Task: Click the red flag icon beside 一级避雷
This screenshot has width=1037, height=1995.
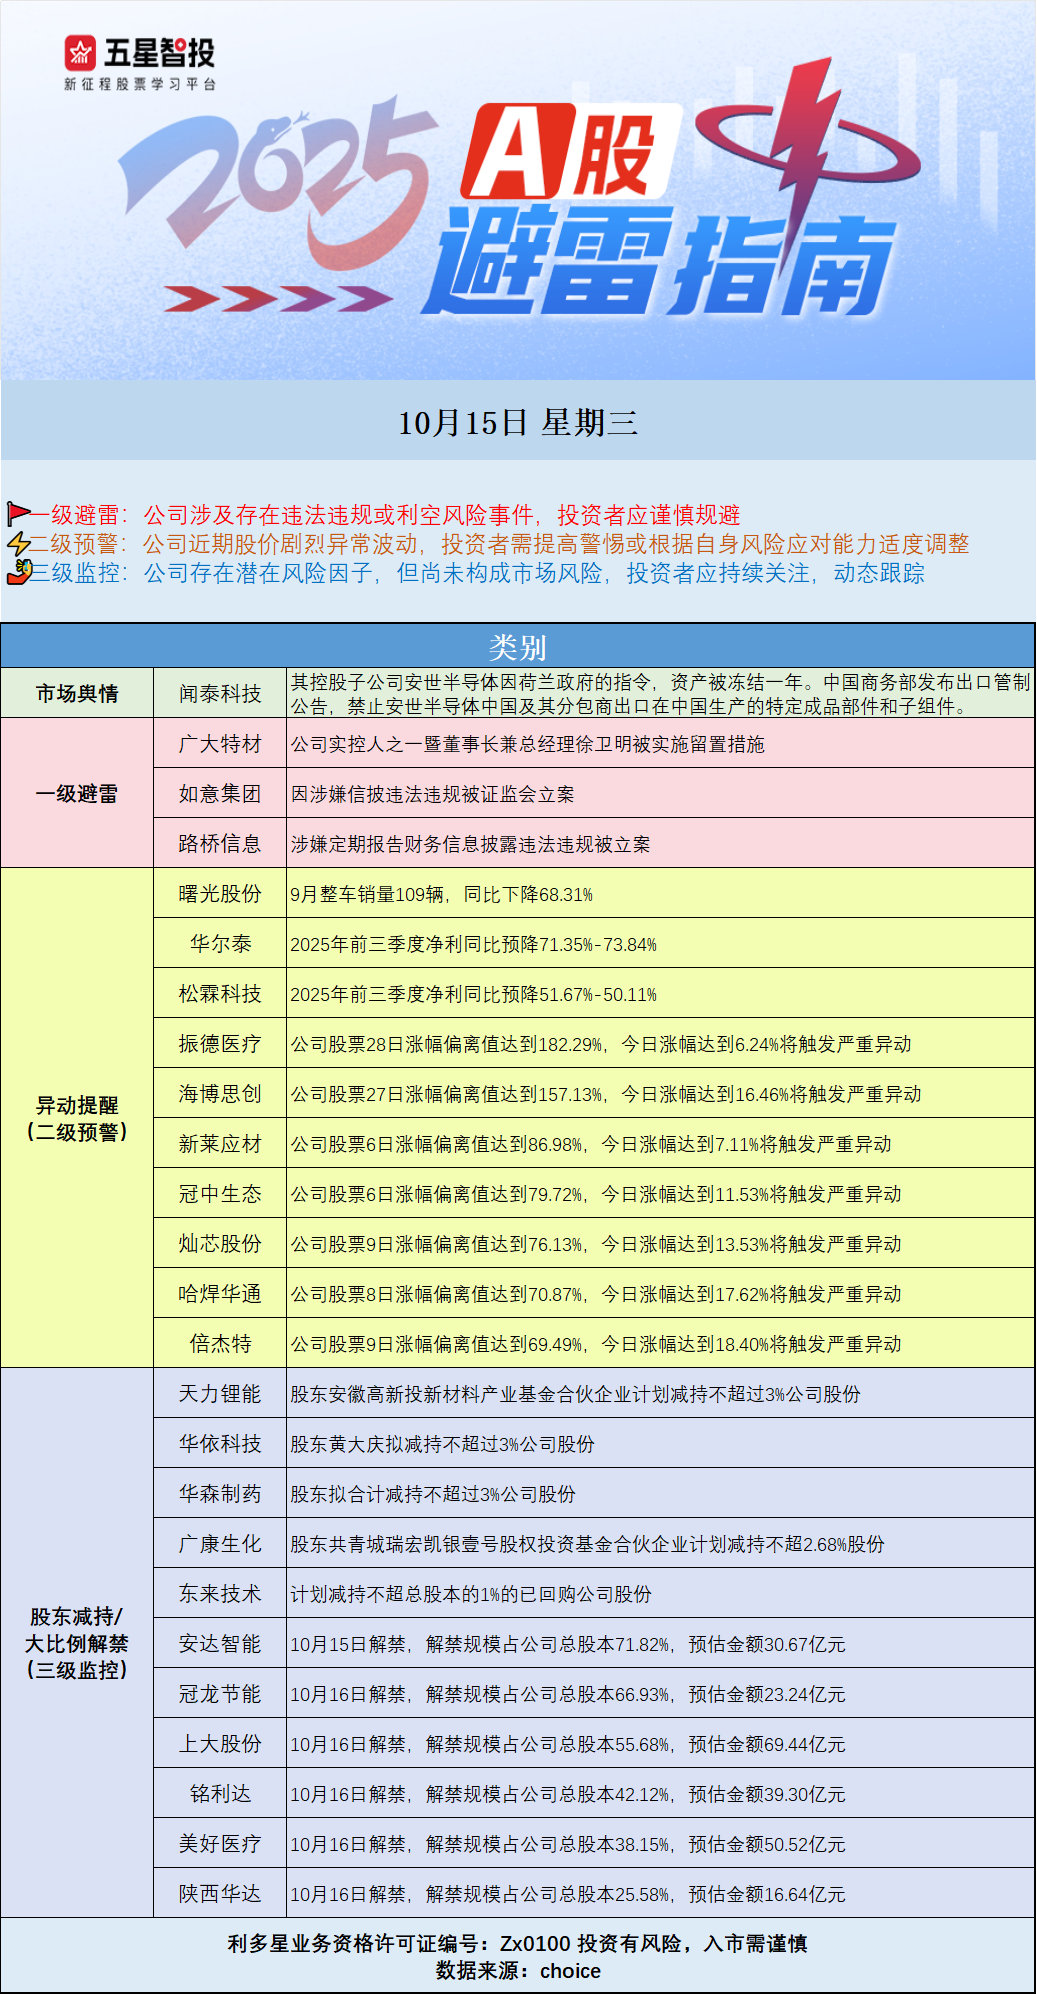Action: (x=18, y=515)
